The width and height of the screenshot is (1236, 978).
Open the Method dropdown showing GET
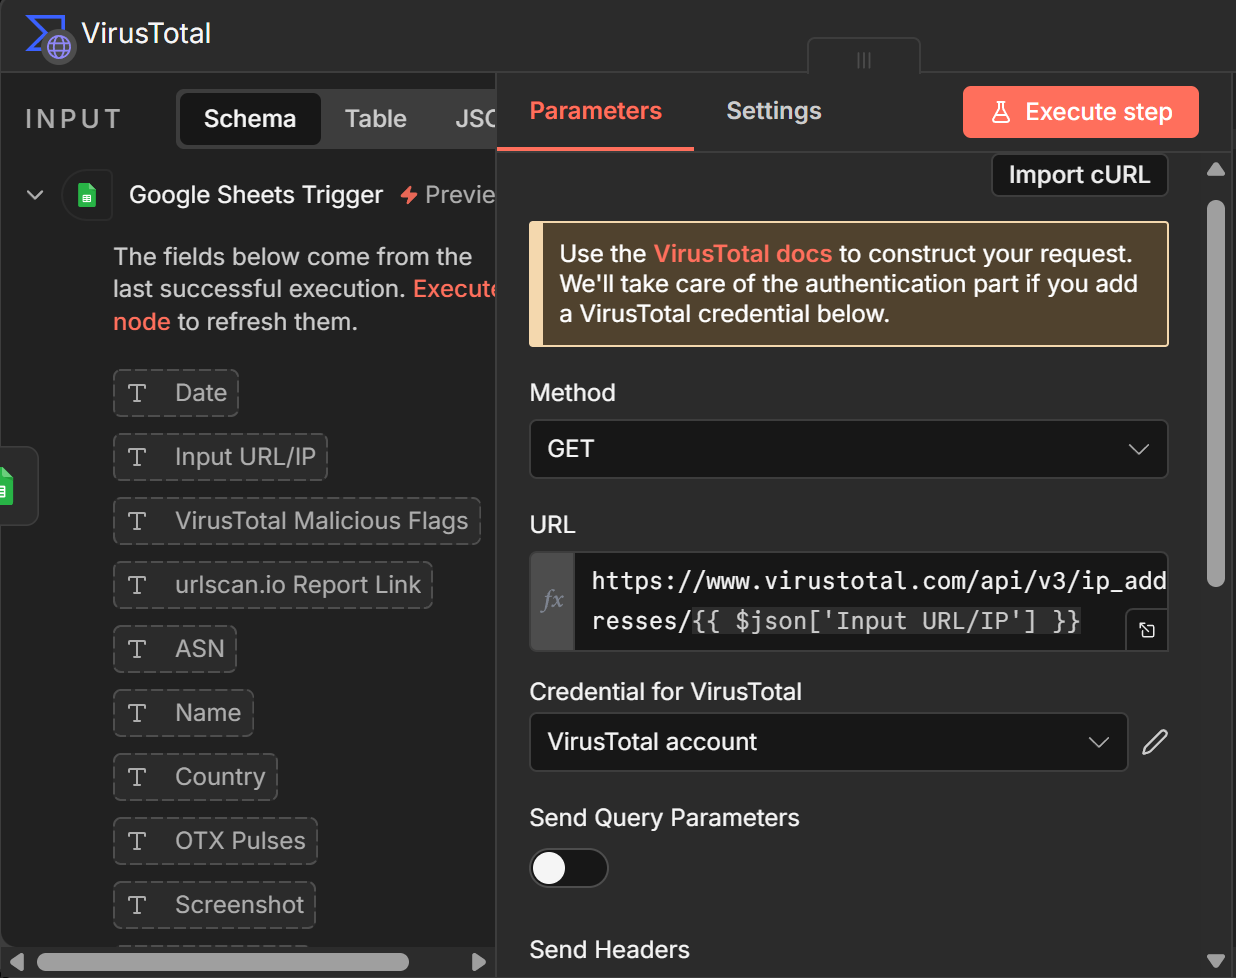tap(848, 449)
